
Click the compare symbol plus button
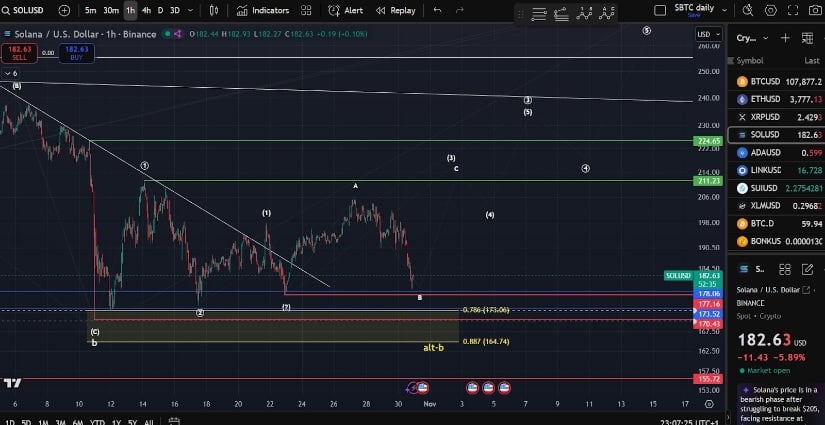[64, 10]
